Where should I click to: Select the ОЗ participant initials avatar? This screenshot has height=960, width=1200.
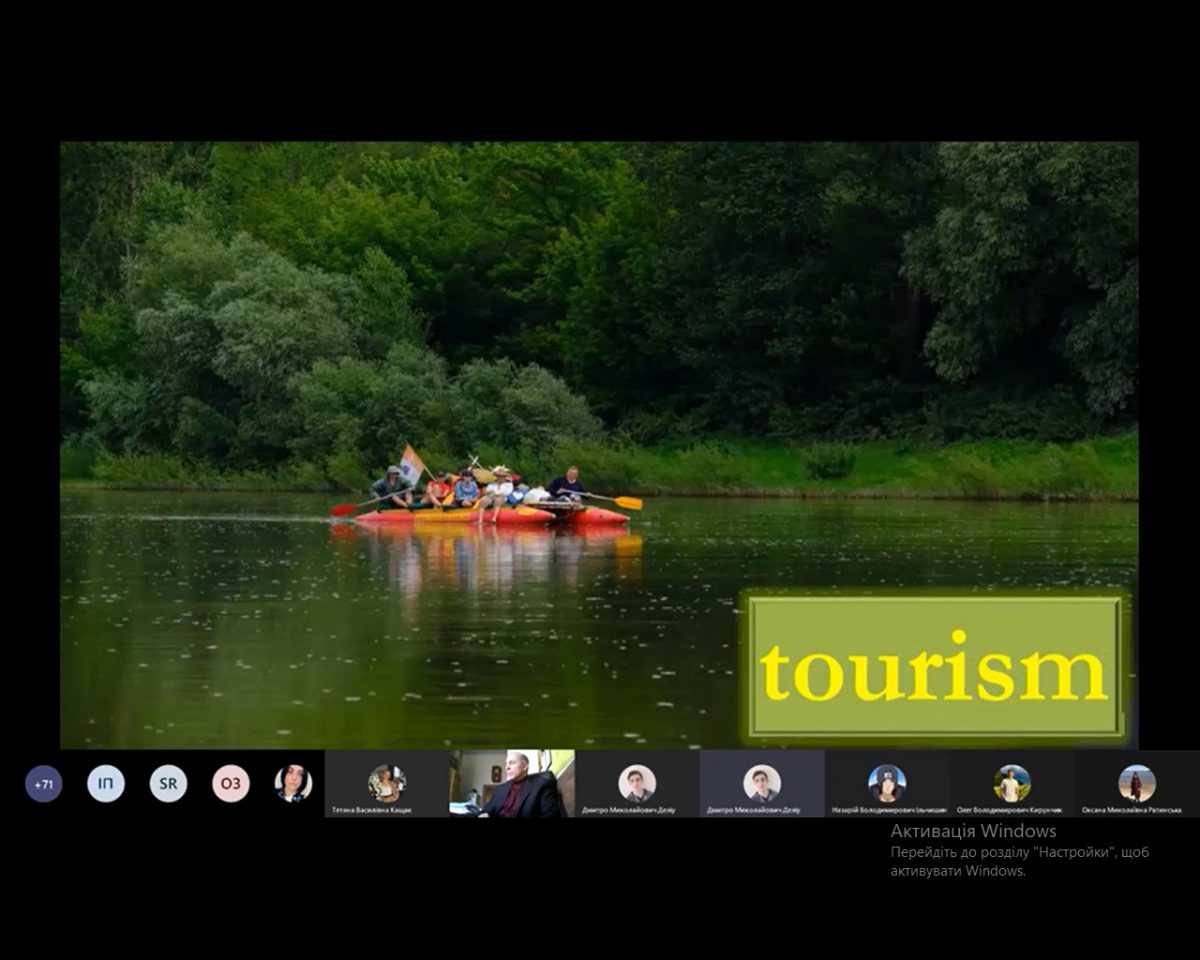(x=231, y=784)
